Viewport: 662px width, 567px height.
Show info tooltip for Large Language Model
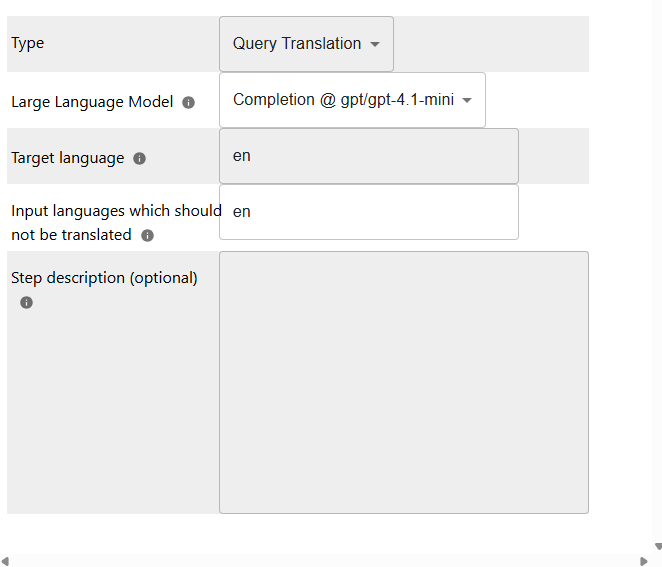click(x=189, y=103)
